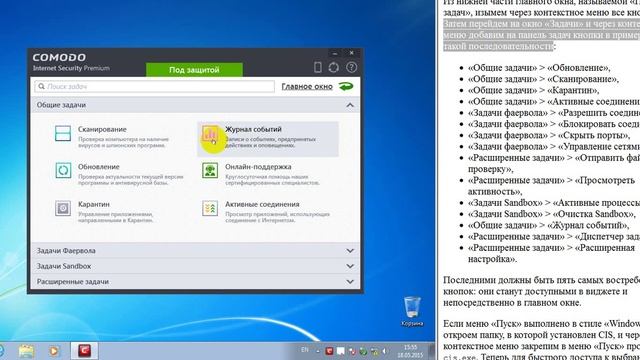Open the Сканирование scan icon
The width and height of the screenshot is (640, 360).
(x=63, y=133)
